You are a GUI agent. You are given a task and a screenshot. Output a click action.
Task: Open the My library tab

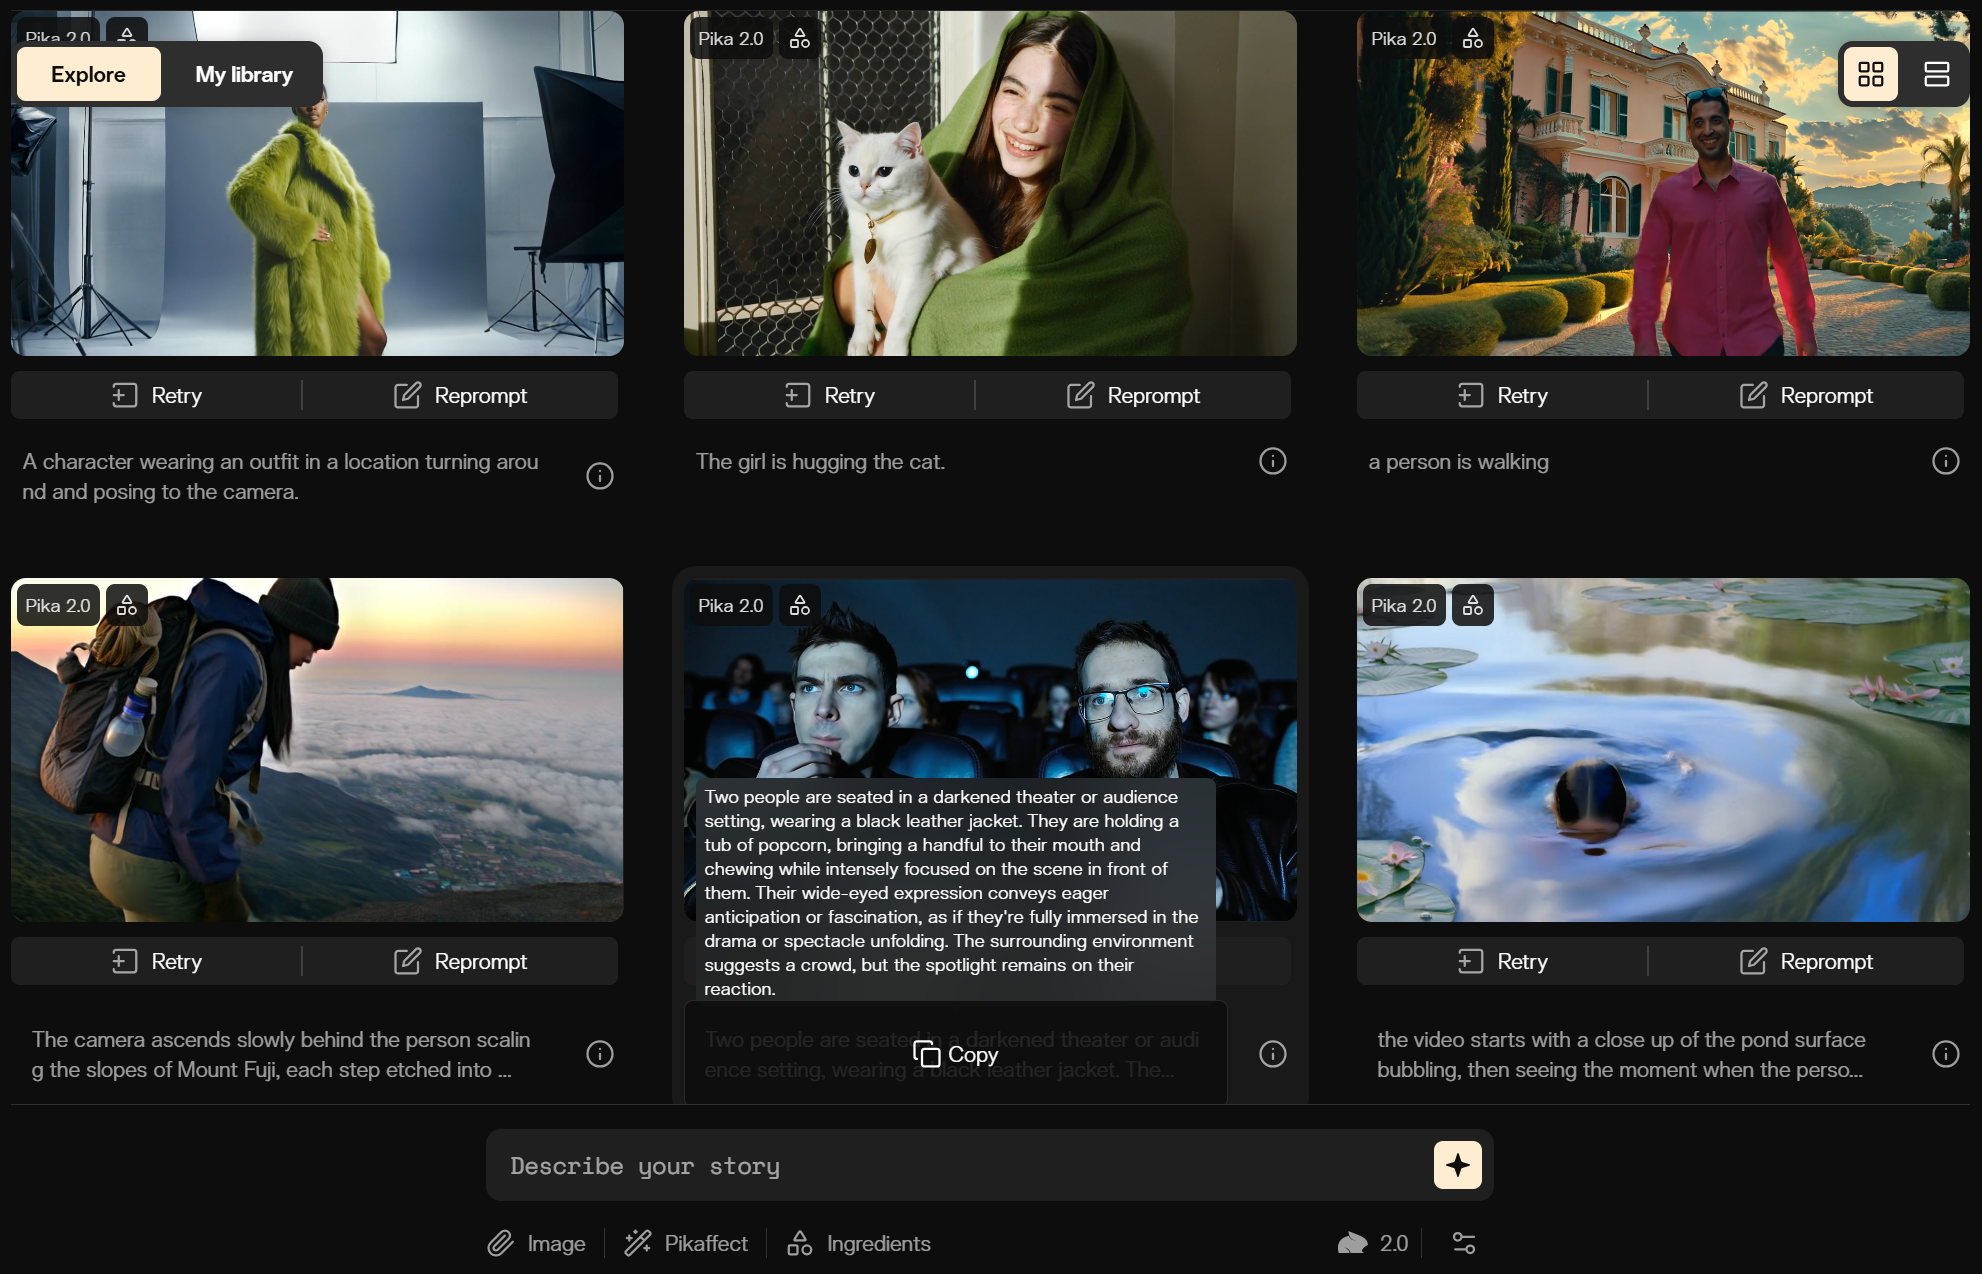pos(244,75)
